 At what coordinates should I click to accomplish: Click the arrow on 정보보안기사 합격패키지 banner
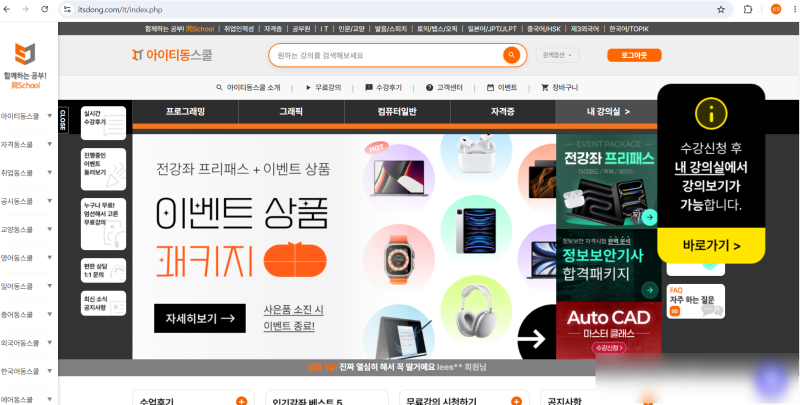coord(649,291)
